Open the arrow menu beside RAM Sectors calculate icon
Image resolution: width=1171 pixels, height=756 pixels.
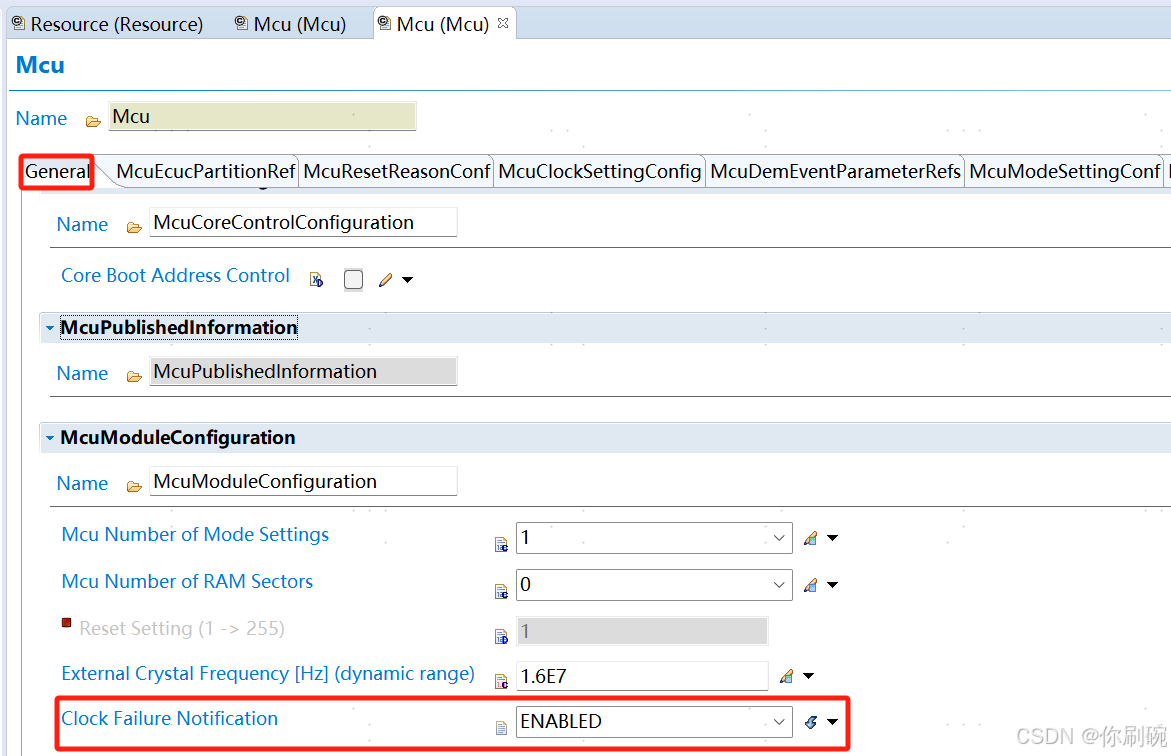point(833,585)
